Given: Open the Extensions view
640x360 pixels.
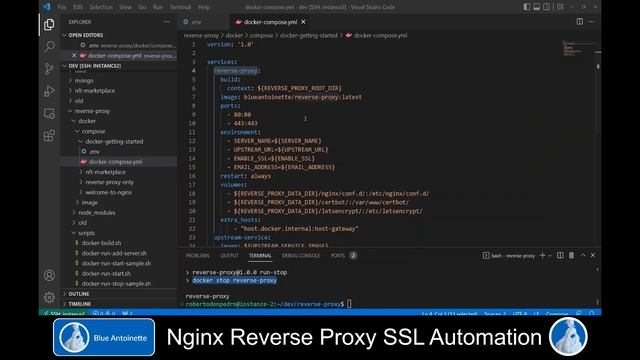Looking at the screenshot, I should [x=49, y=136].
